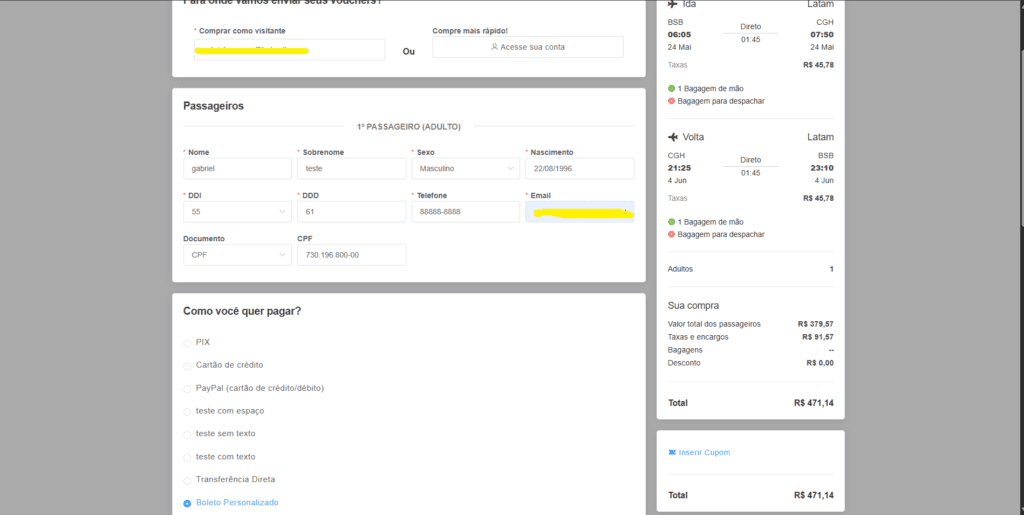Click the Ida departure airplane icon
Image resolution: width=1024 pixels, height=515 pixels.
(673, 4)
